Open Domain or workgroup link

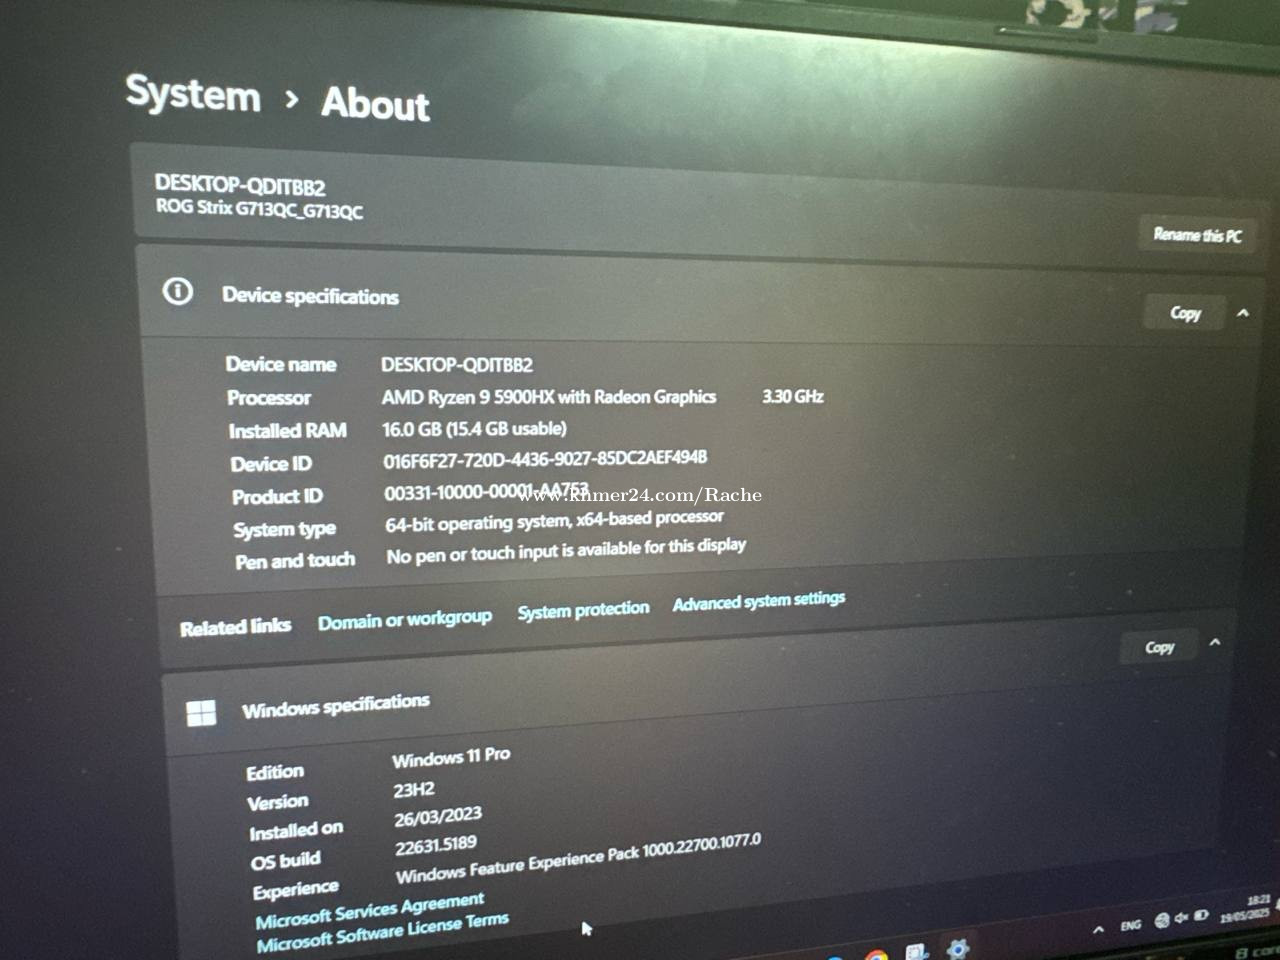click(405, 620)
